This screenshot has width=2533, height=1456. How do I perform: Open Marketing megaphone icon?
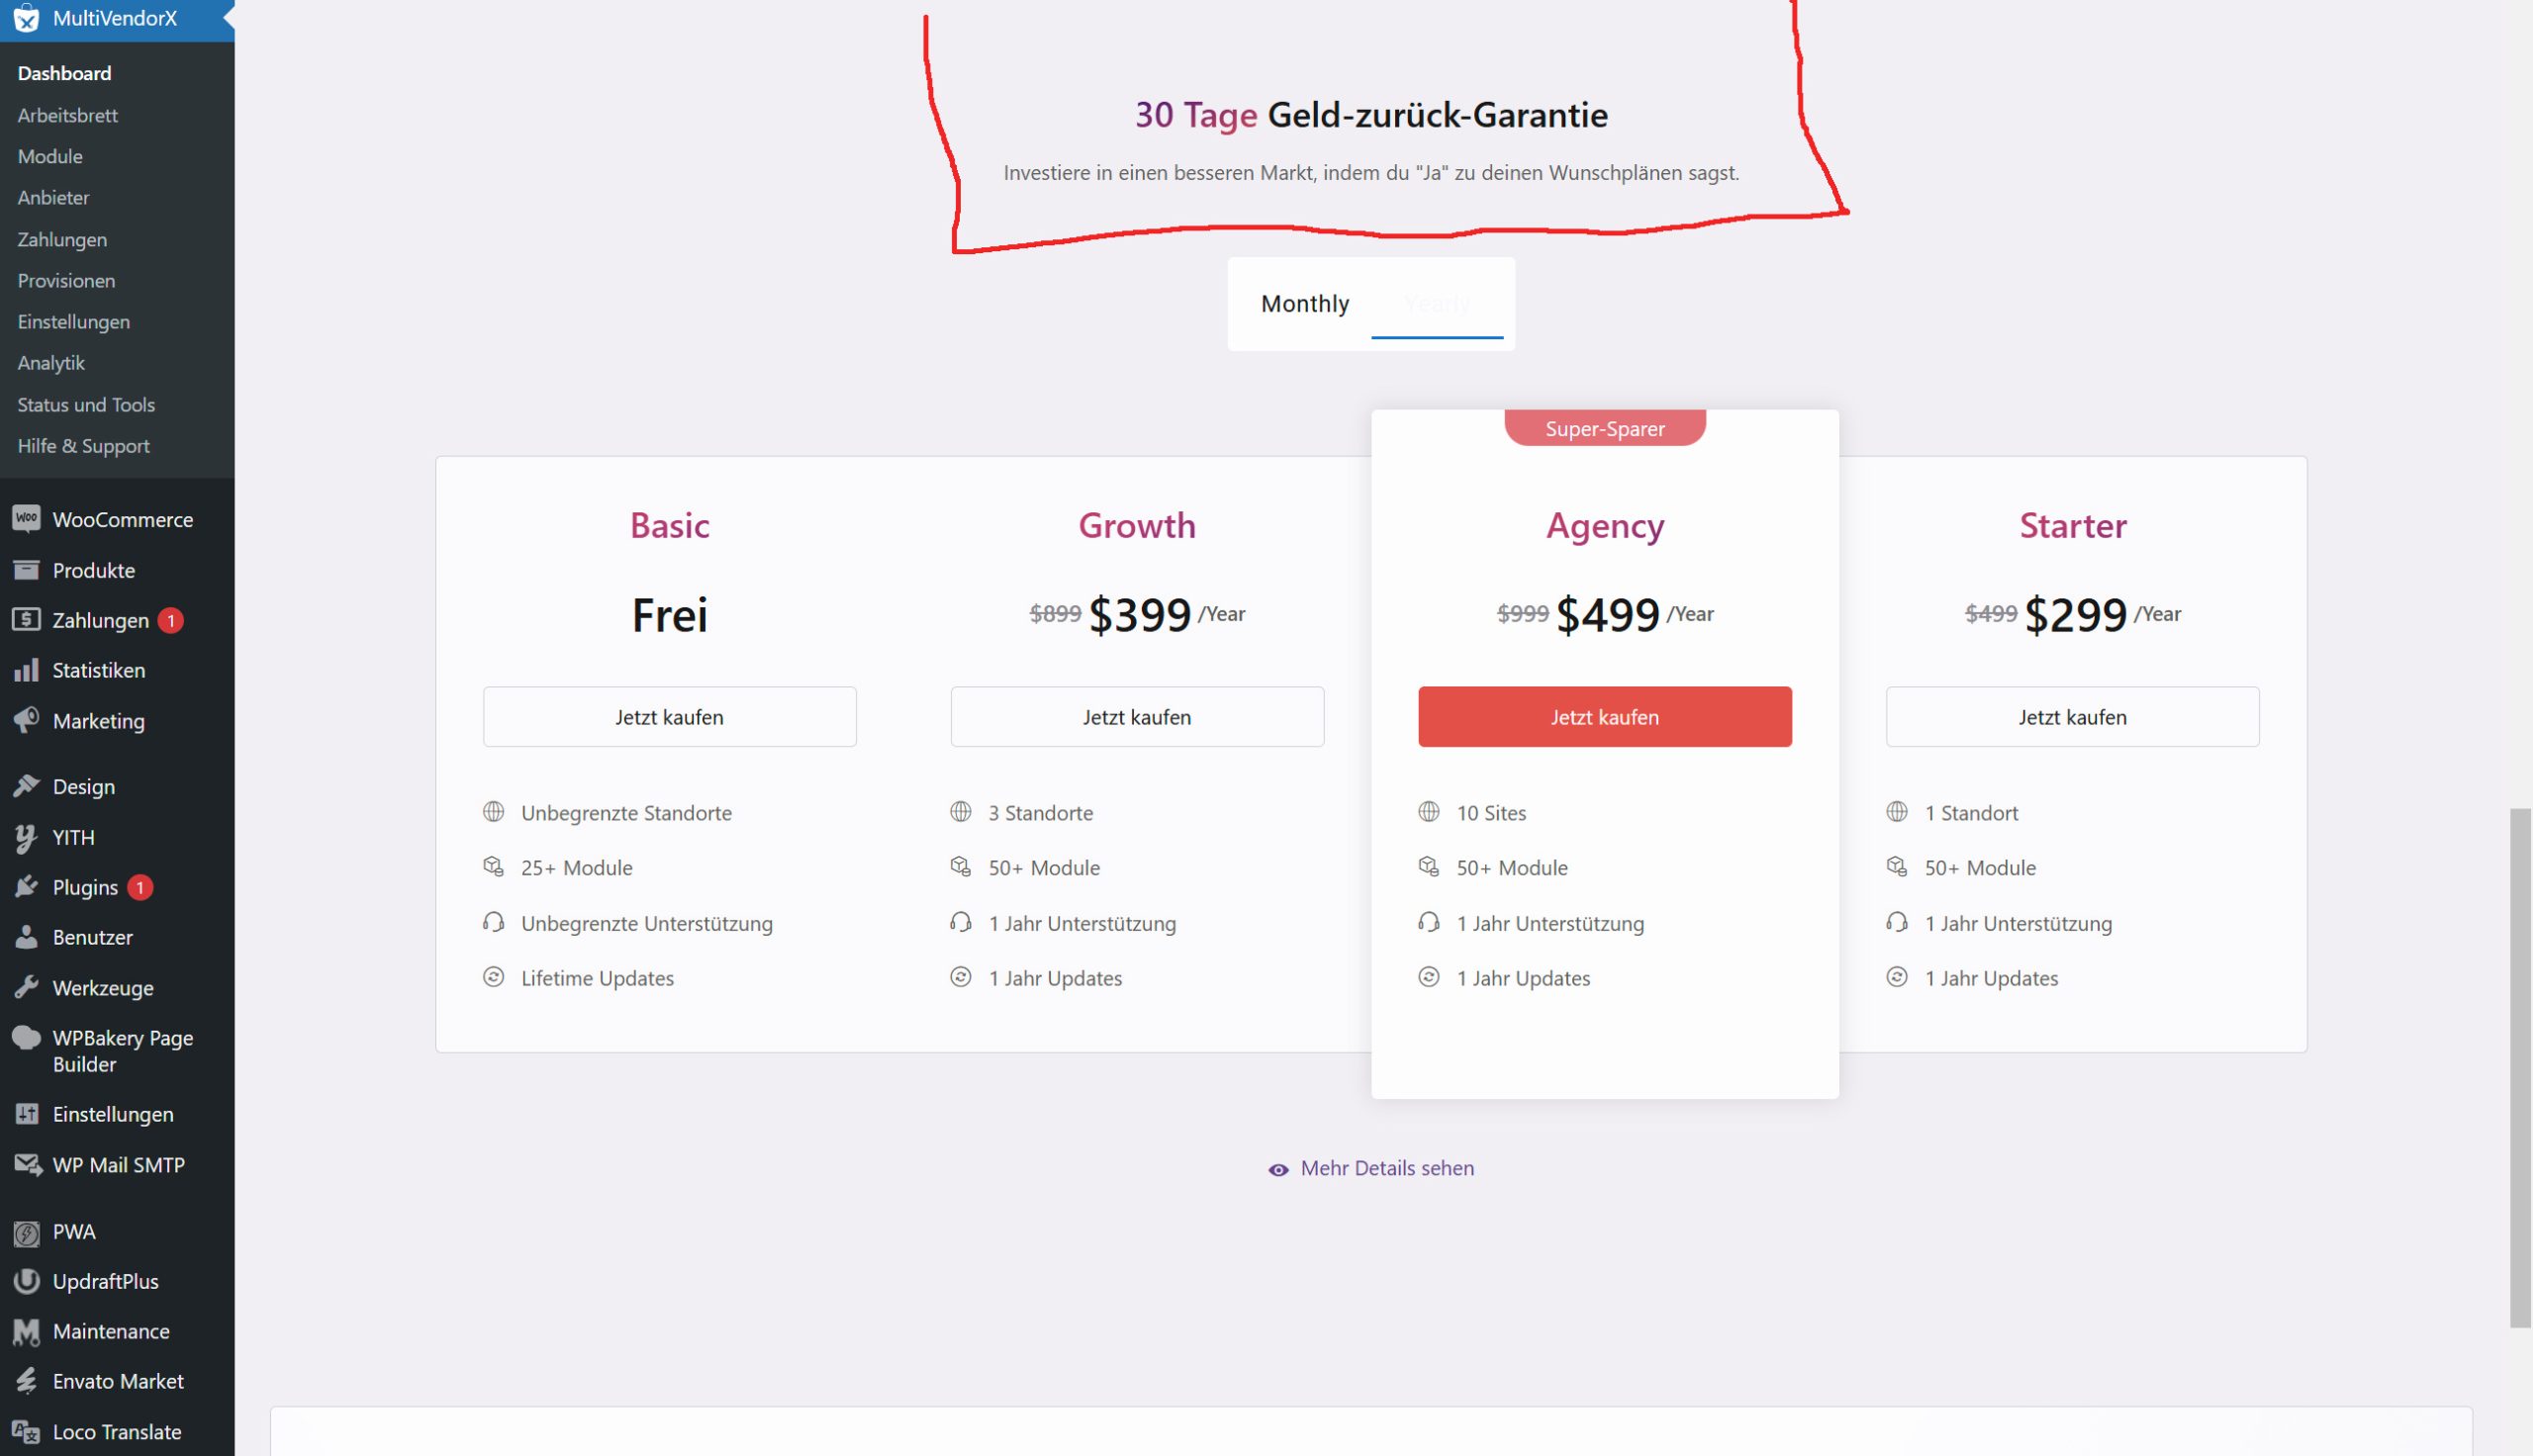[x=26, y=720]
